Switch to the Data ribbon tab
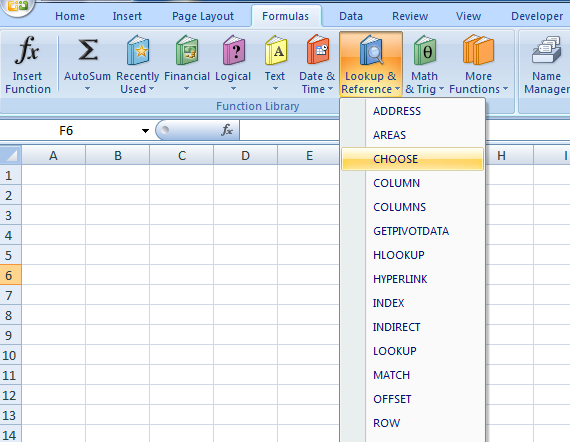The image size is (570, 442). point(351,16)
